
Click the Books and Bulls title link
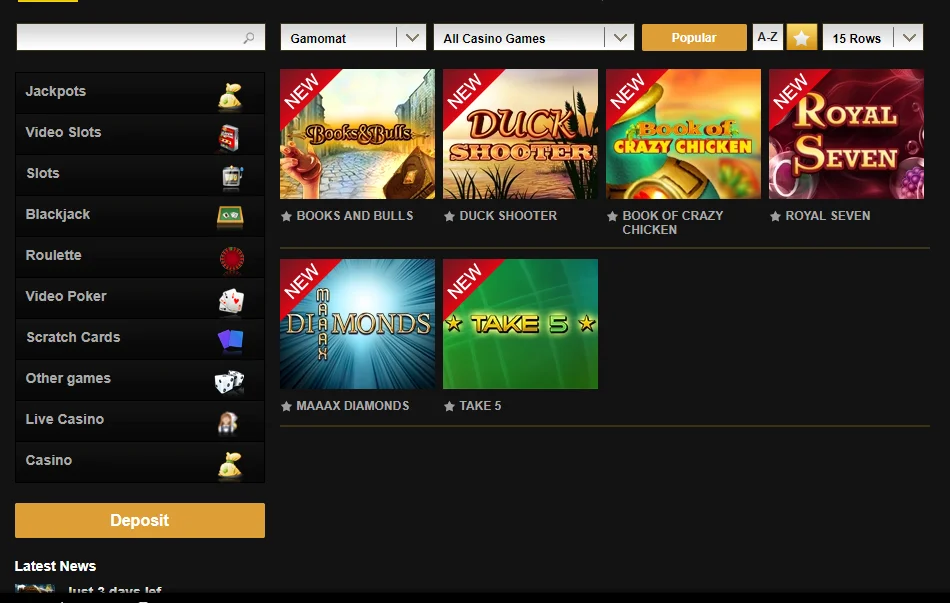pyautogui.click(x=355, y=216)
